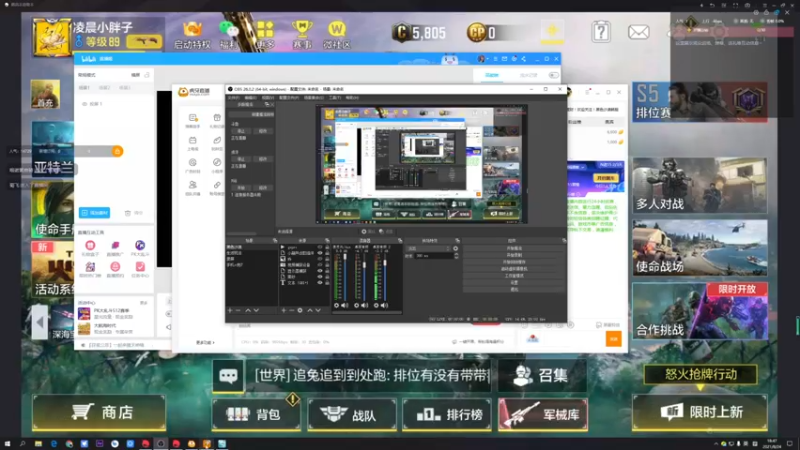This screenshot has height=450, width=800.
Task: Open scene transition properties gear
Action: [456, 248]
